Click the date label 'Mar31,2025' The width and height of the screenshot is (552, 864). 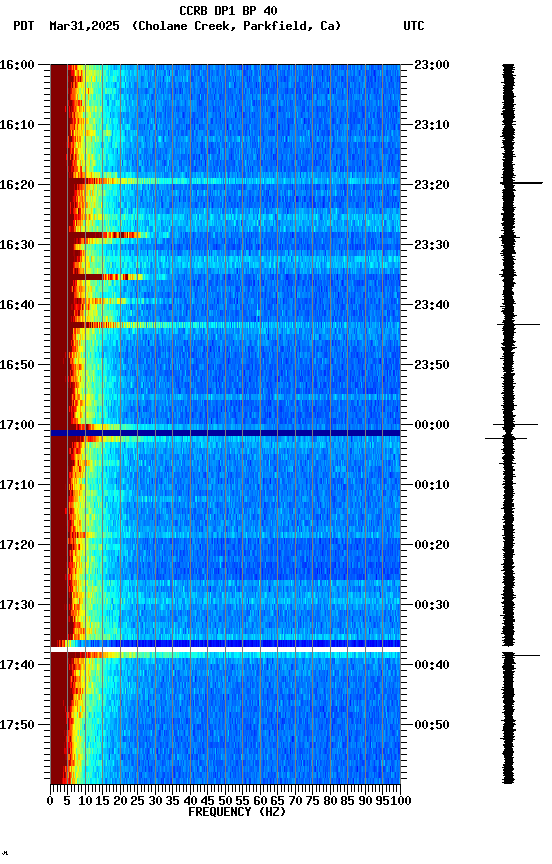click(84, 26)
